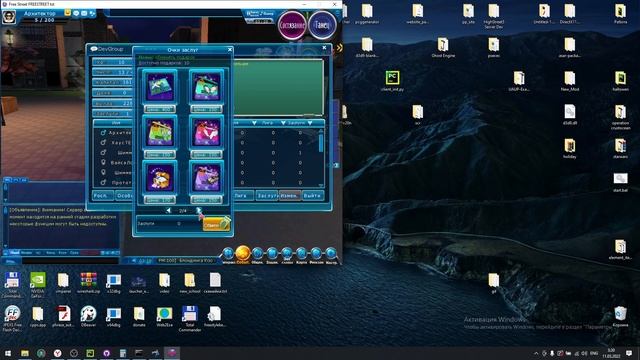Expand the Заслуги column sort arrow
The height and width of the screenshot is (360, 640).
pos(310,122)
